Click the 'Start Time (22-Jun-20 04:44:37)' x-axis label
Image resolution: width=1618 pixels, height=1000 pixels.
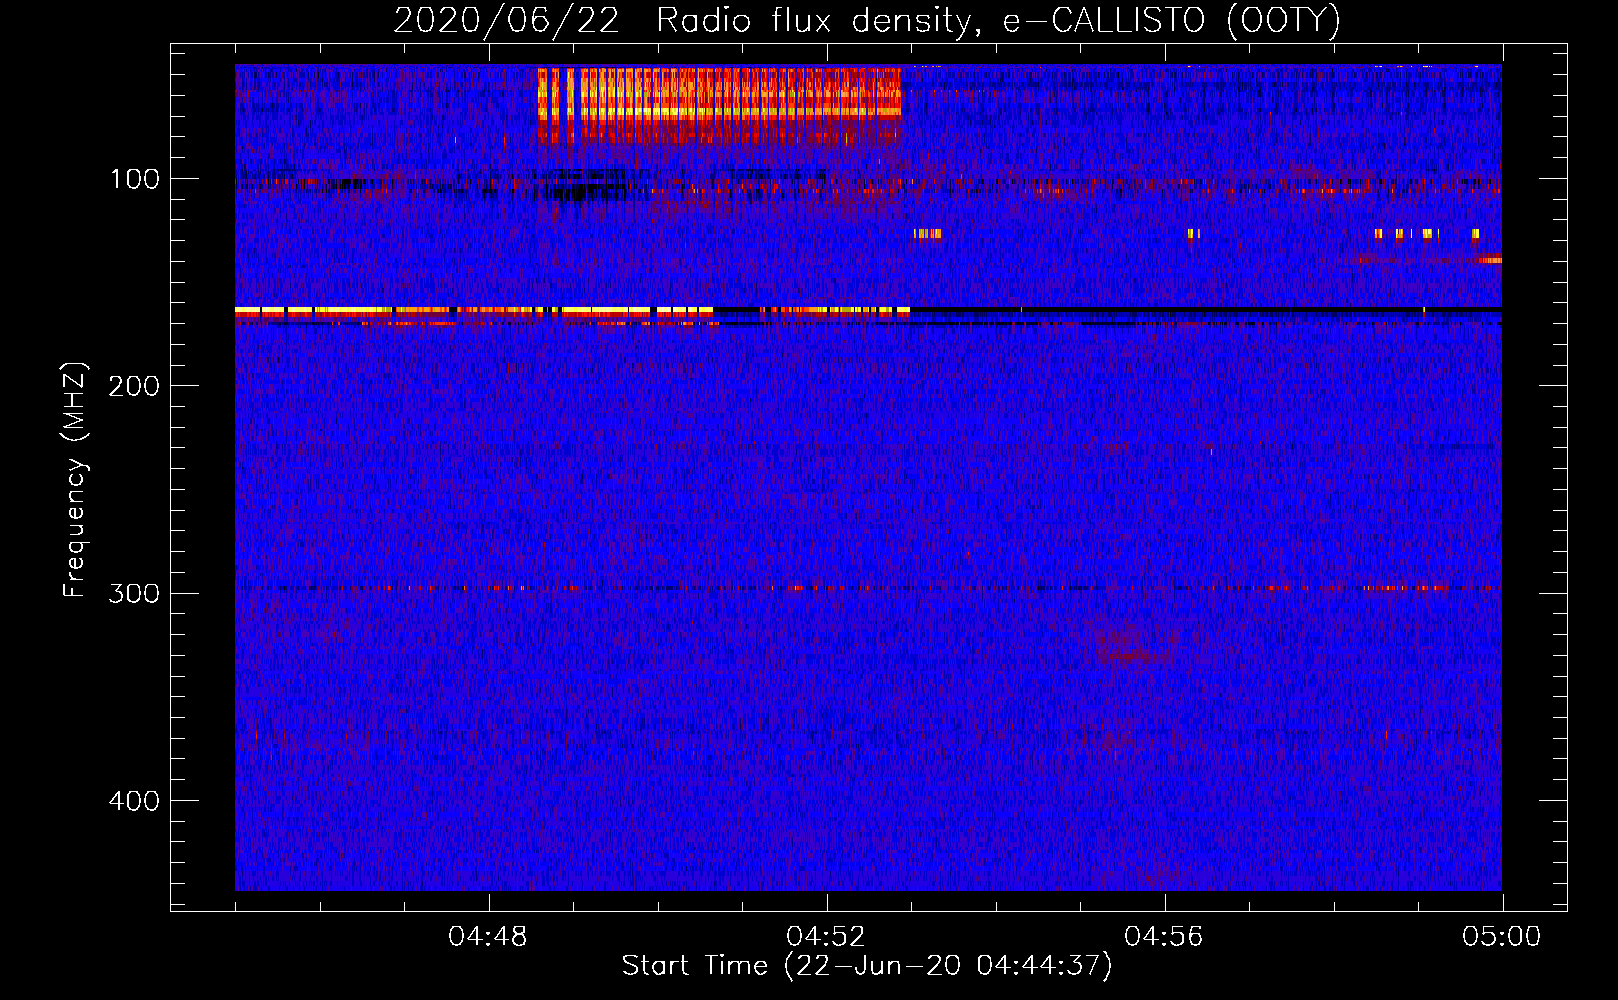click(867, 966)
